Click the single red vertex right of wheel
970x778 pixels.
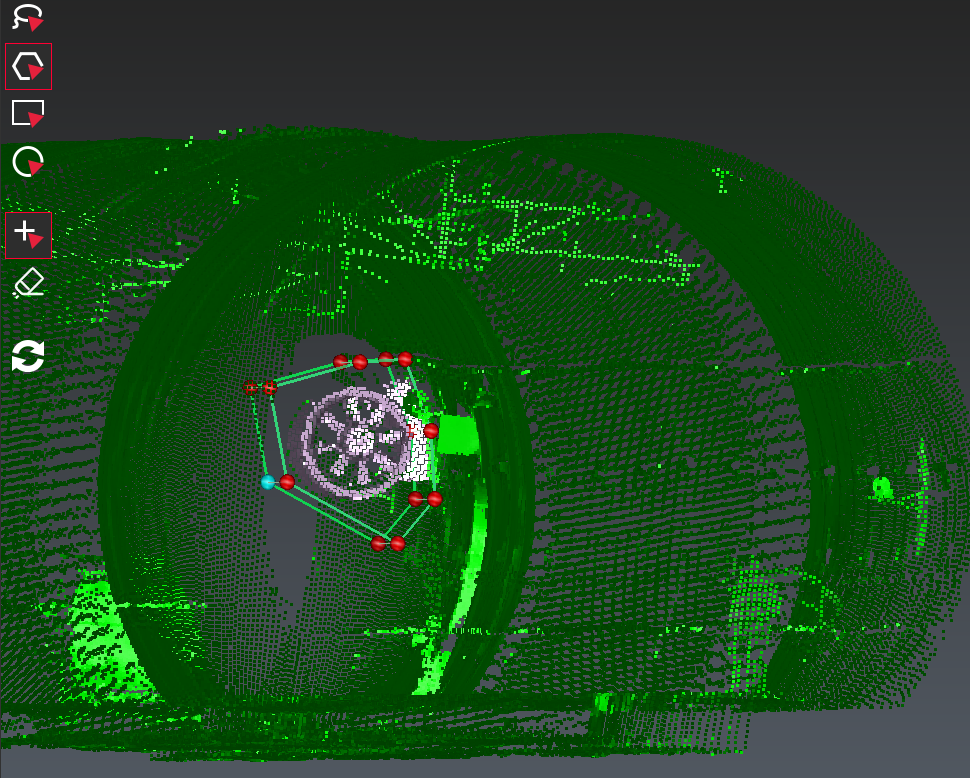coord(431,431)
